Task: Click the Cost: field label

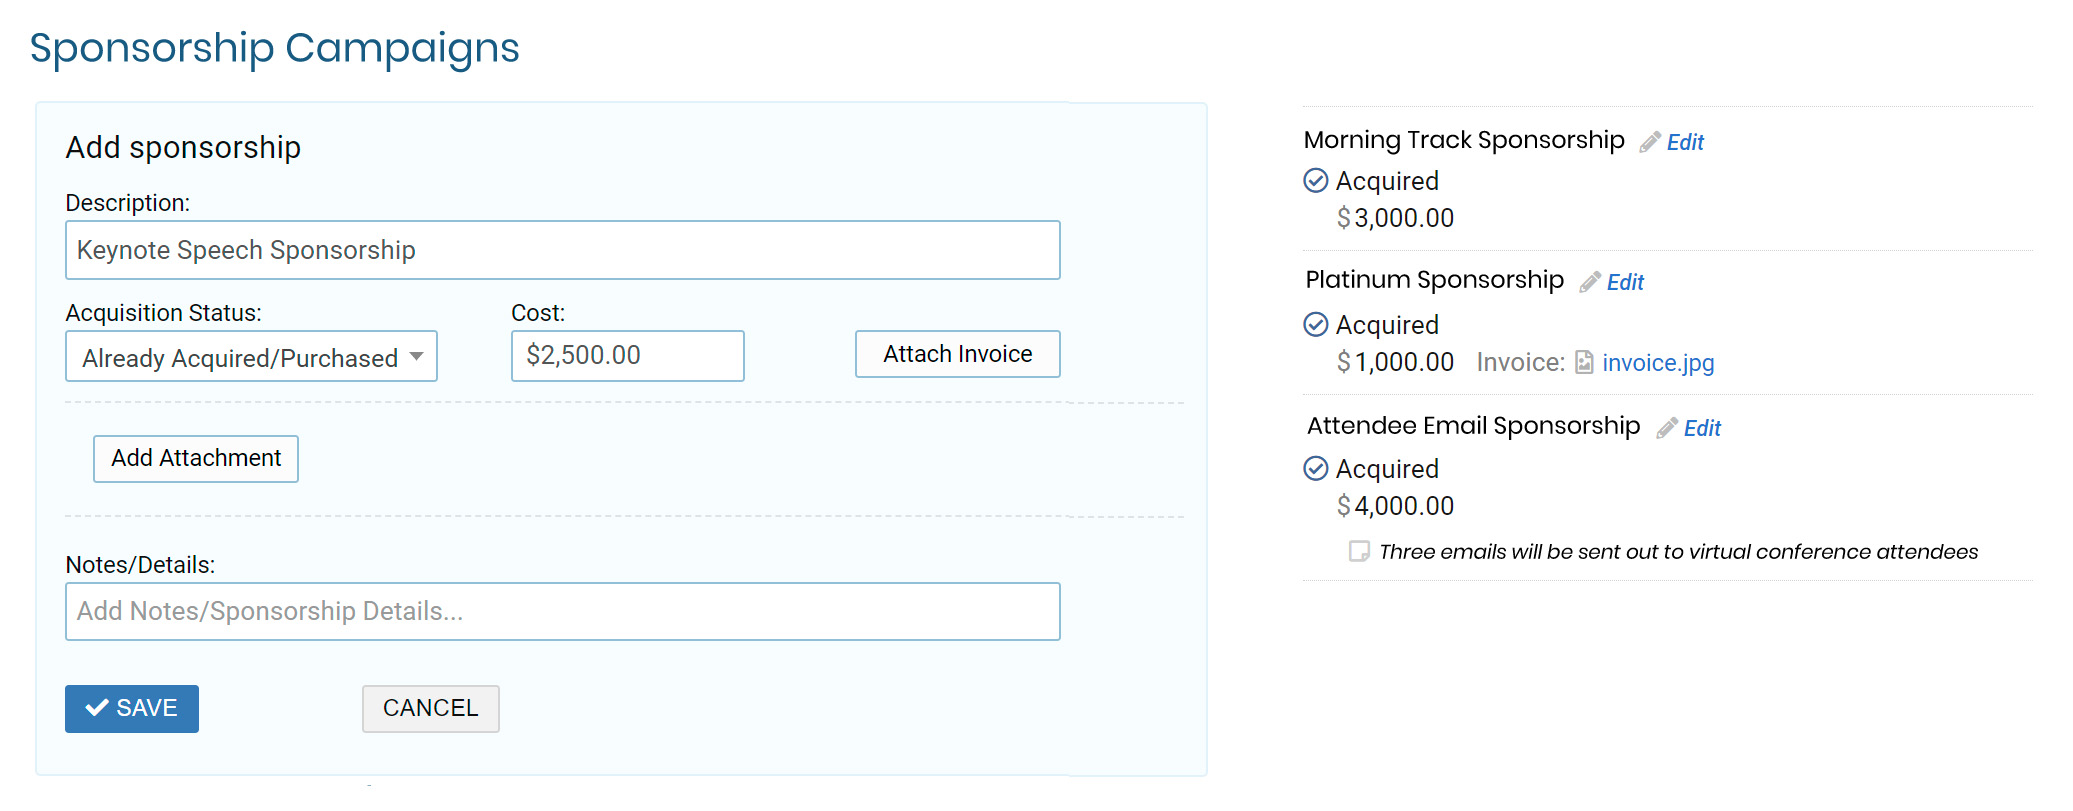Action: (538, 313)
